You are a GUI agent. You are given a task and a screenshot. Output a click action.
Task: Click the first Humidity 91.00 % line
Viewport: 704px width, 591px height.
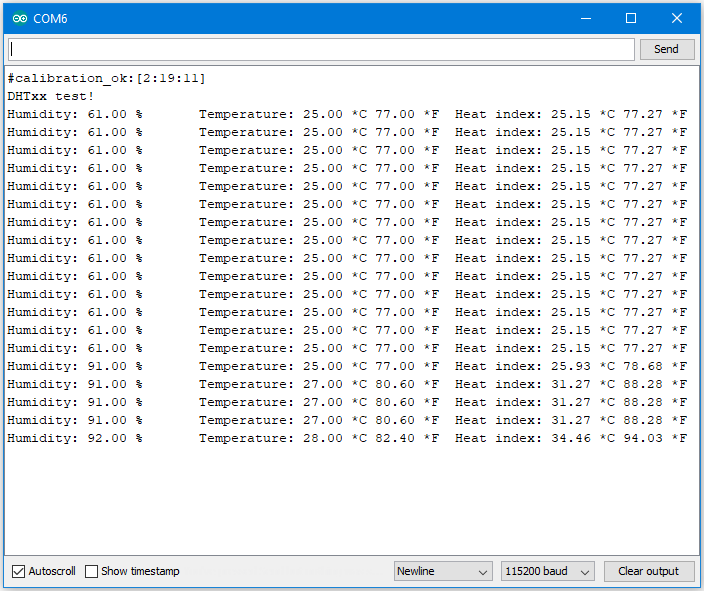75,366
